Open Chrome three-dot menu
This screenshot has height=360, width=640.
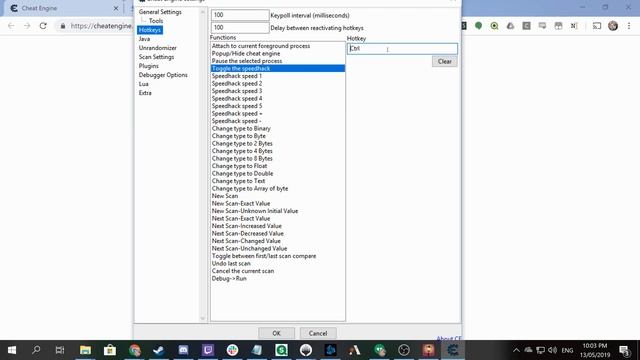click(x=629, y=26)
